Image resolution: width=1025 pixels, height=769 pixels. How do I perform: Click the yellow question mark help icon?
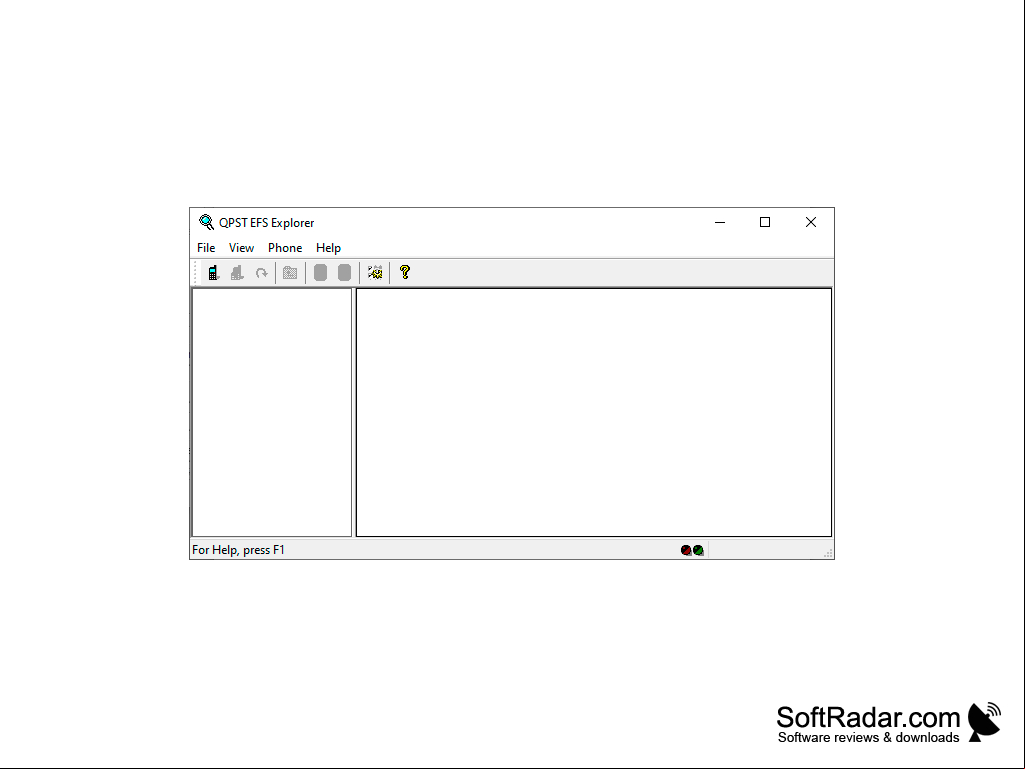coord(405,272)
